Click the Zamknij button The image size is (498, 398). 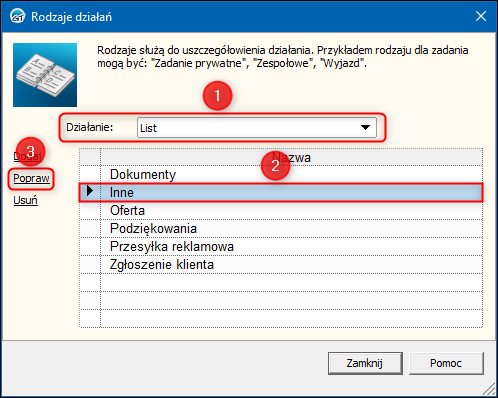(365, 363)
